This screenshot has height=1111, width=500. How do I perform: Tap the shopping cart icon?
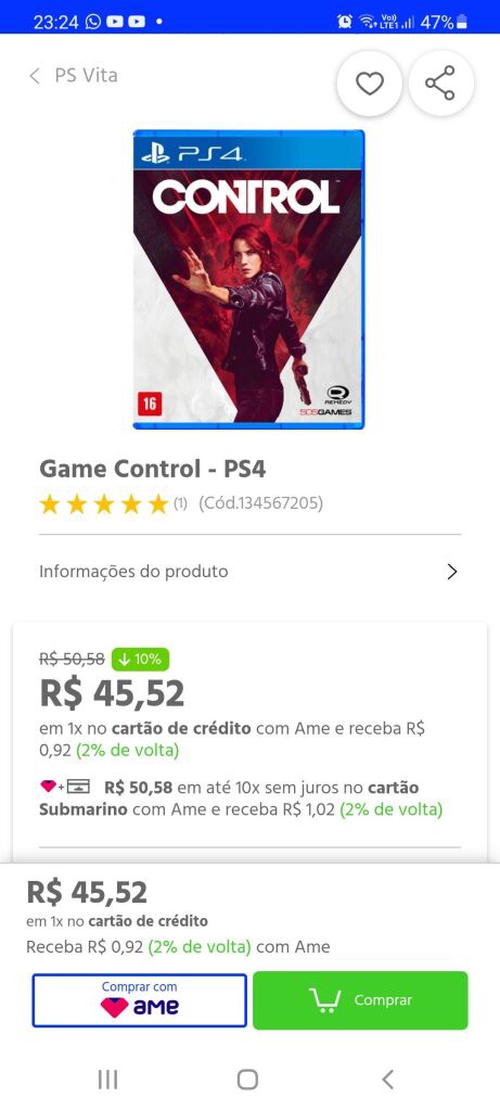coord(325,1000)
